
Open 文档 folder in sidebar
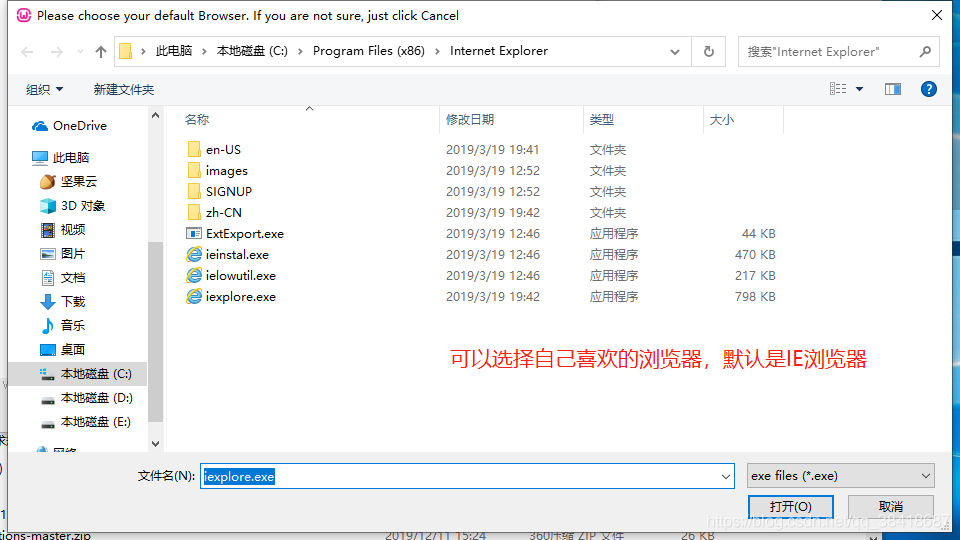(x=63, y=277)
